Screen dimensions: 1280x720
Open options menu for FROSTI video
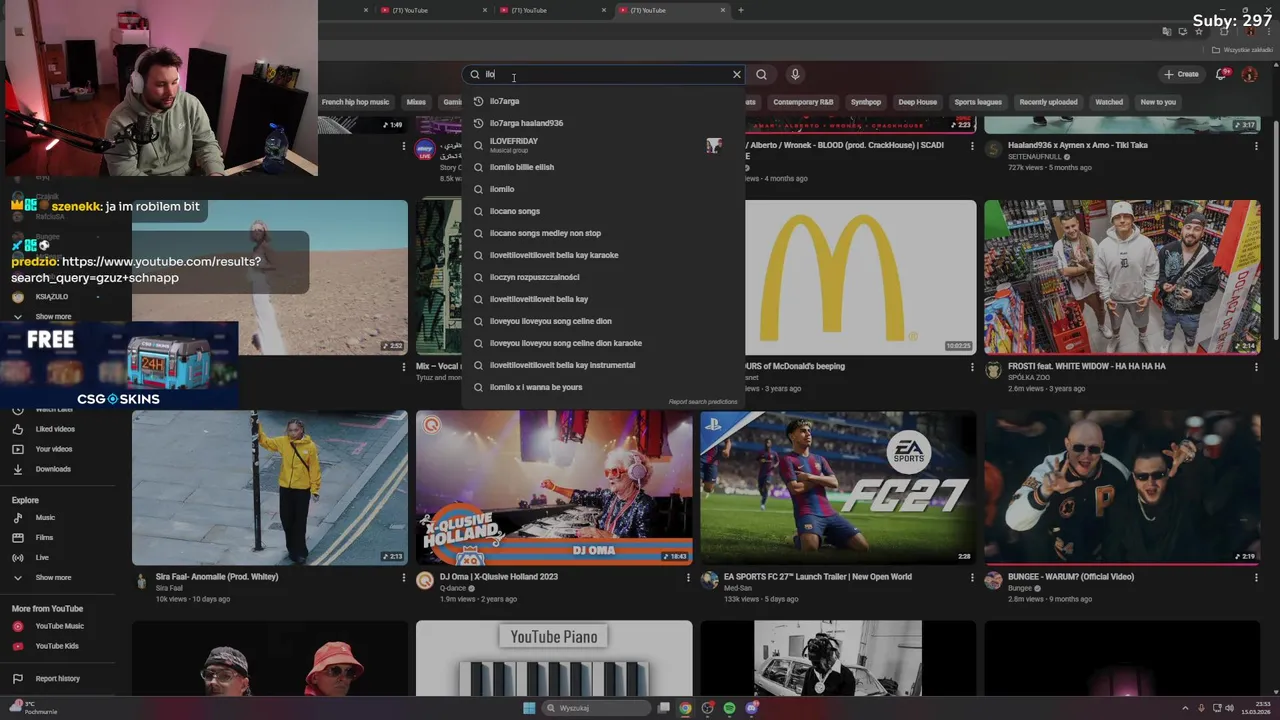click(1256, 367)
